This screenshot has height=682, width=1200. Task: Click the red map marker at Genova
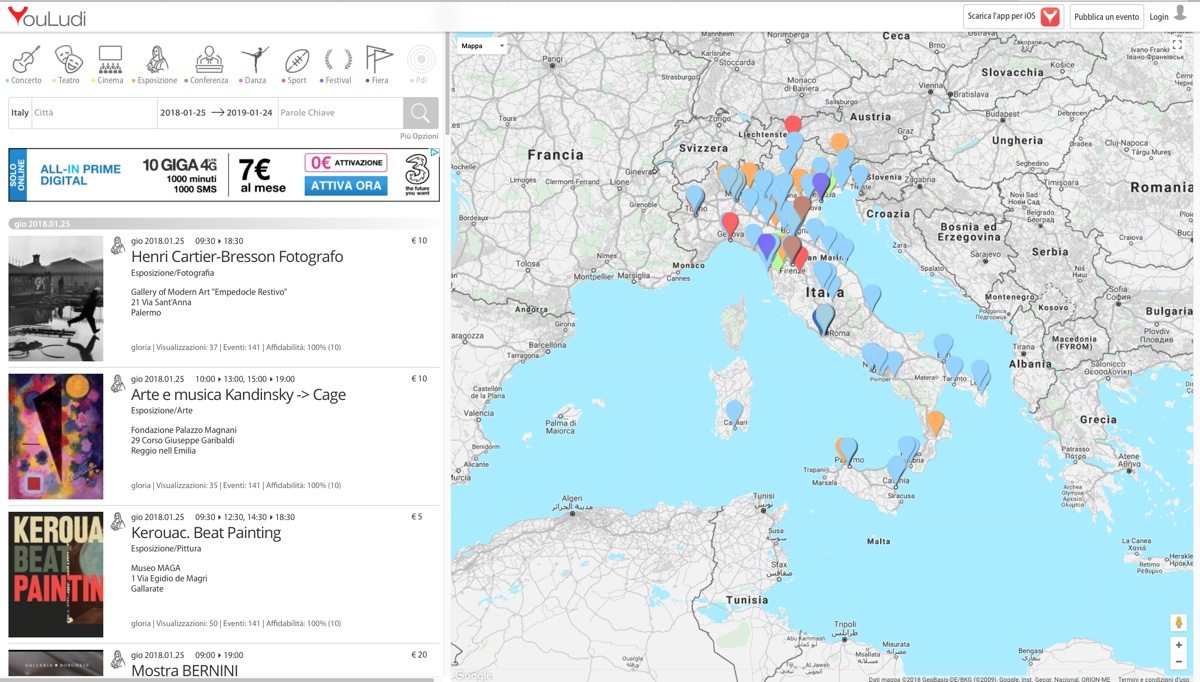(x=730, y=224)
